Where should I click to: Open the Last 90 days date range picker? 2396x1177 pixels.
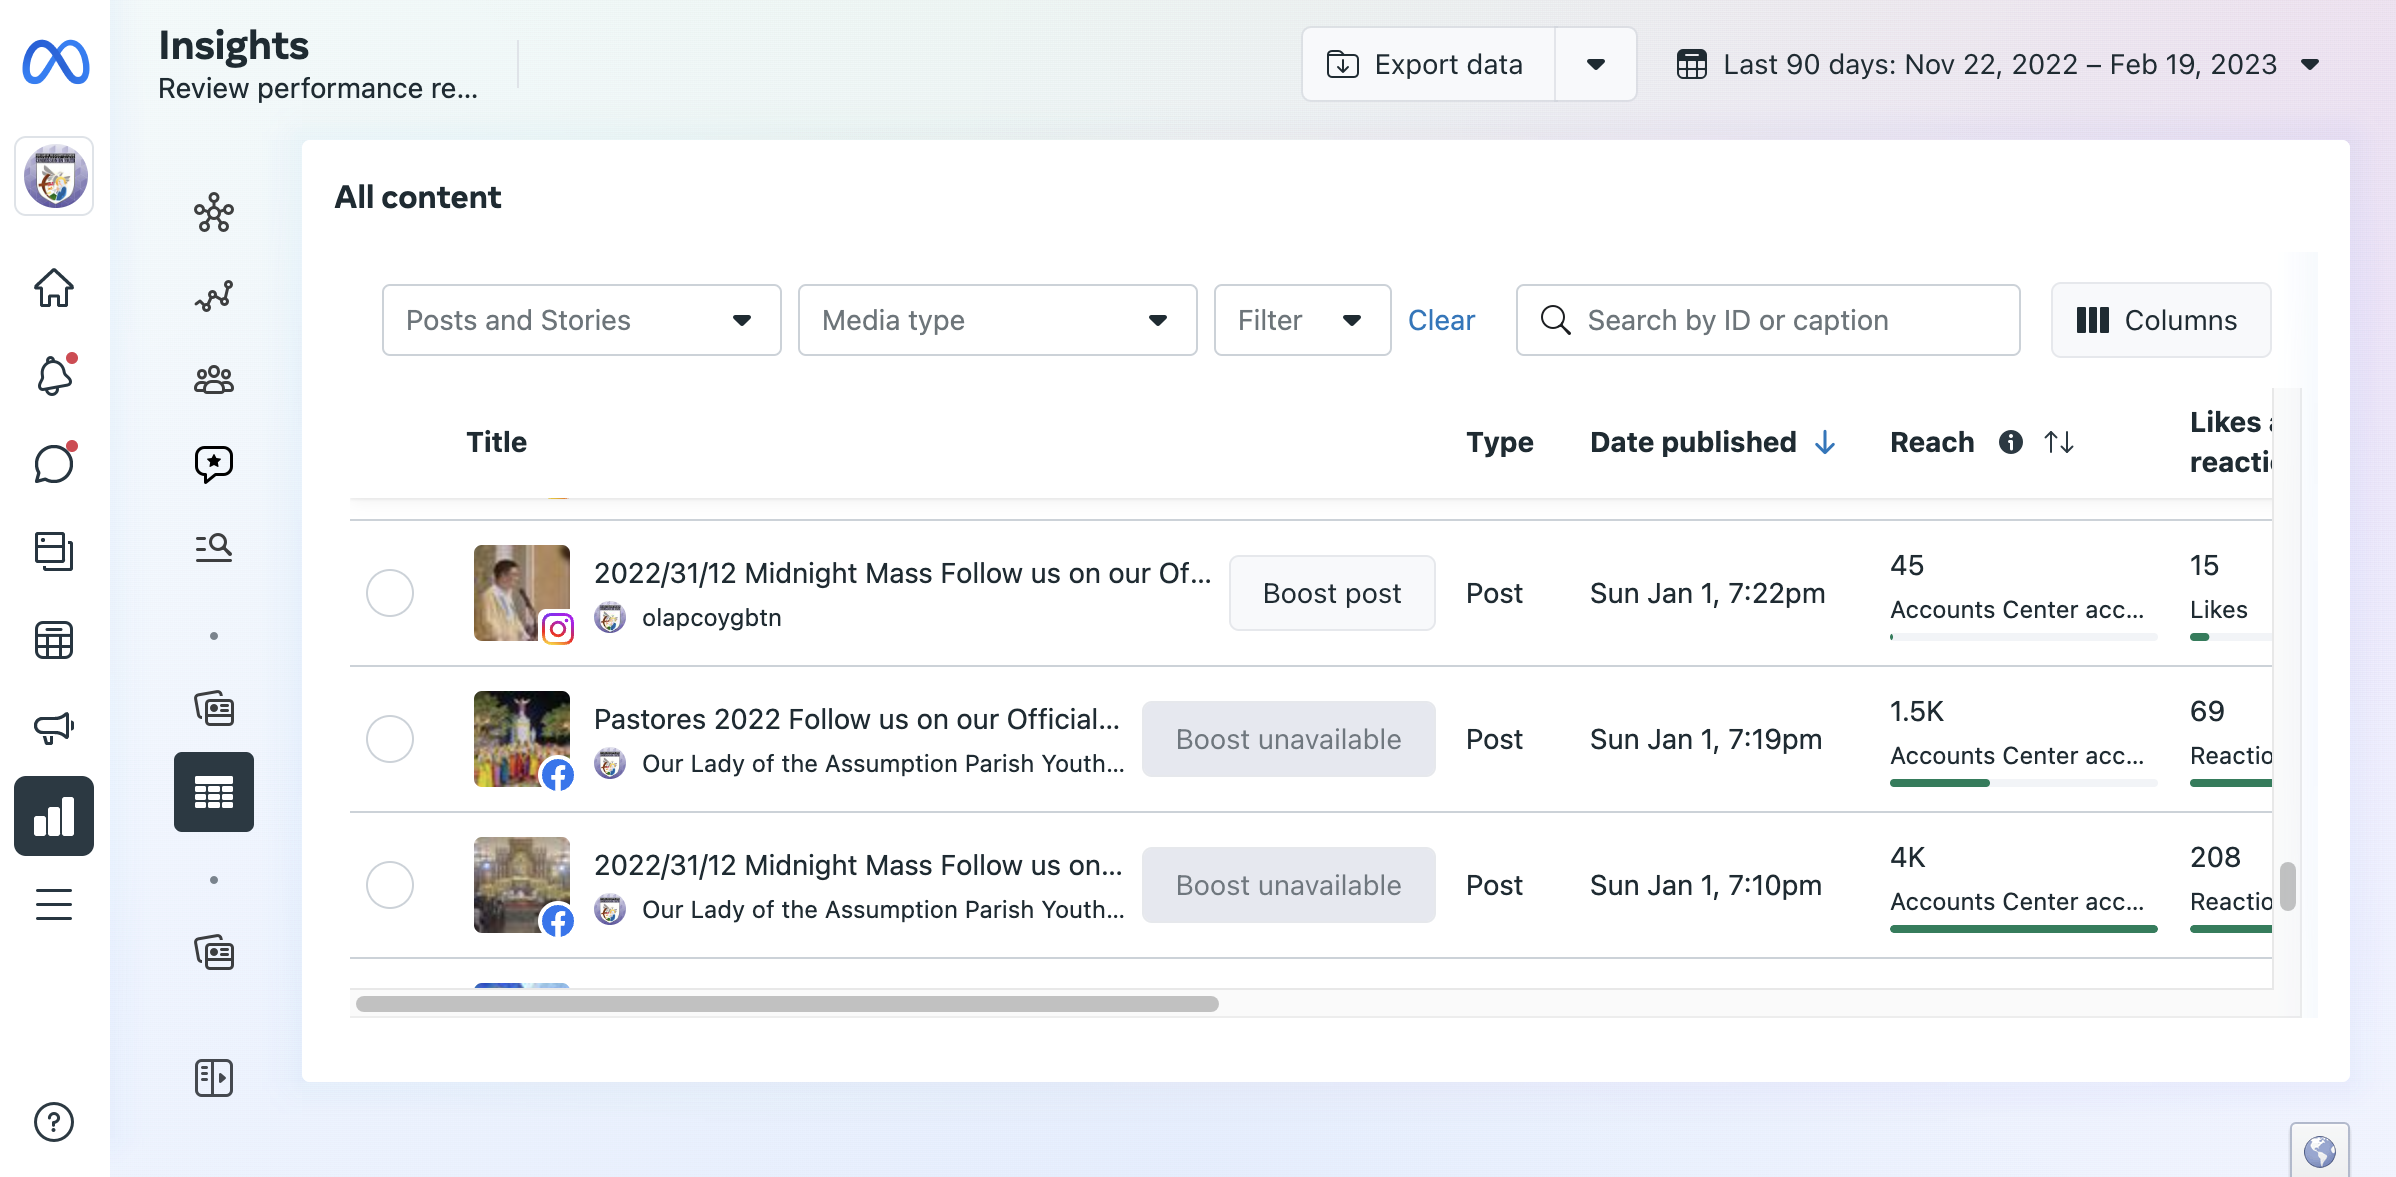click(x=1998, y=65)
